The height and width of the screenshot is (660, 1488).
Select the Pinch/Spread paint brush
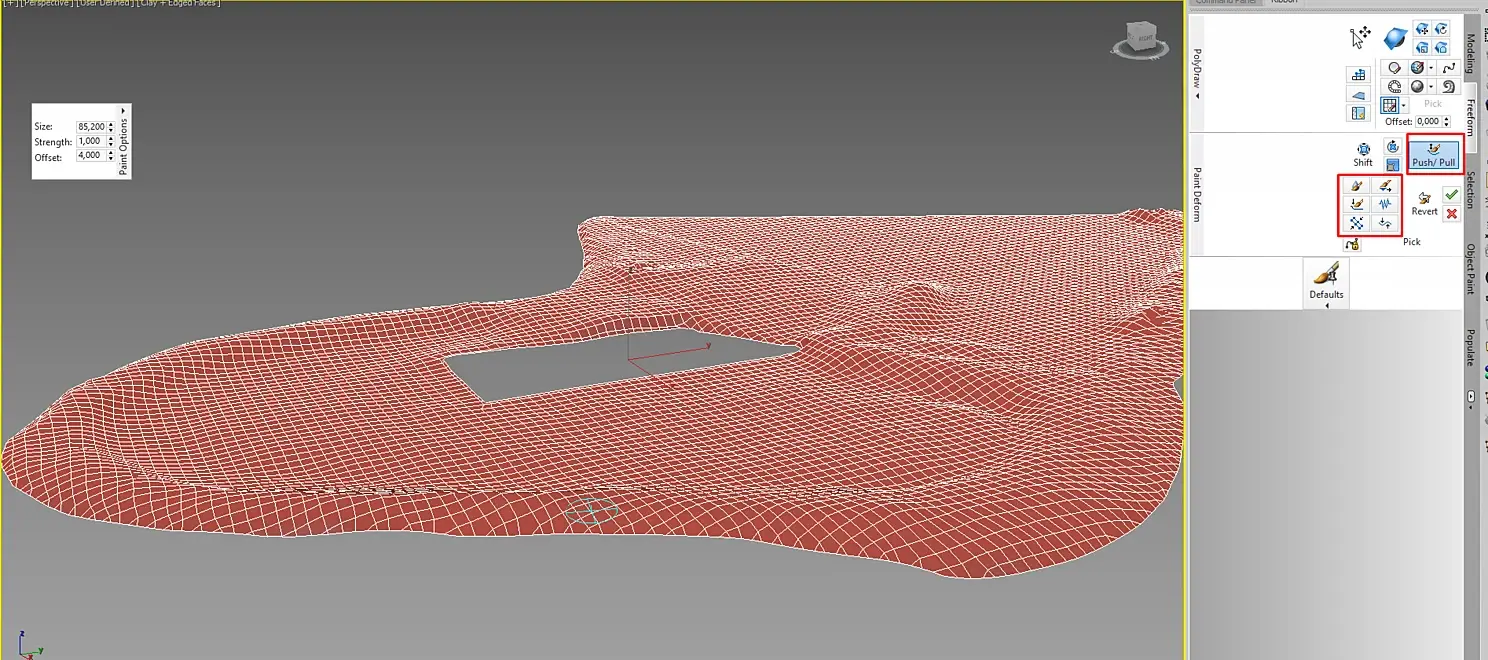1356,223
